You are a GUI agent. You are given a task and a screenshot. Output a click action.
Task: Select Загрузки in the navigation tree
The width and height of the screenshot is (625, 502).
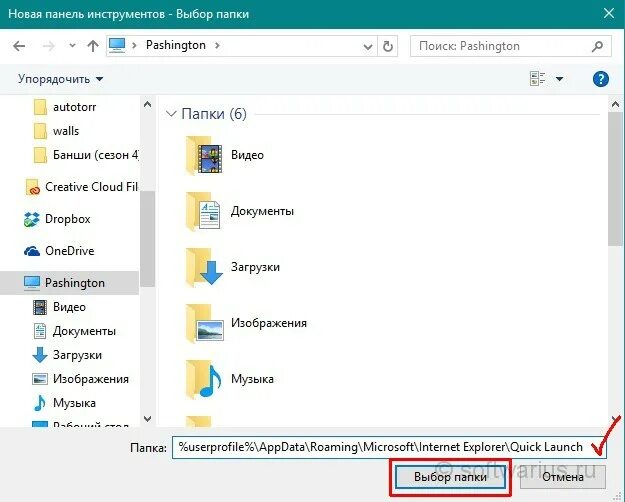pyautogui.click(x=67, y=355)
